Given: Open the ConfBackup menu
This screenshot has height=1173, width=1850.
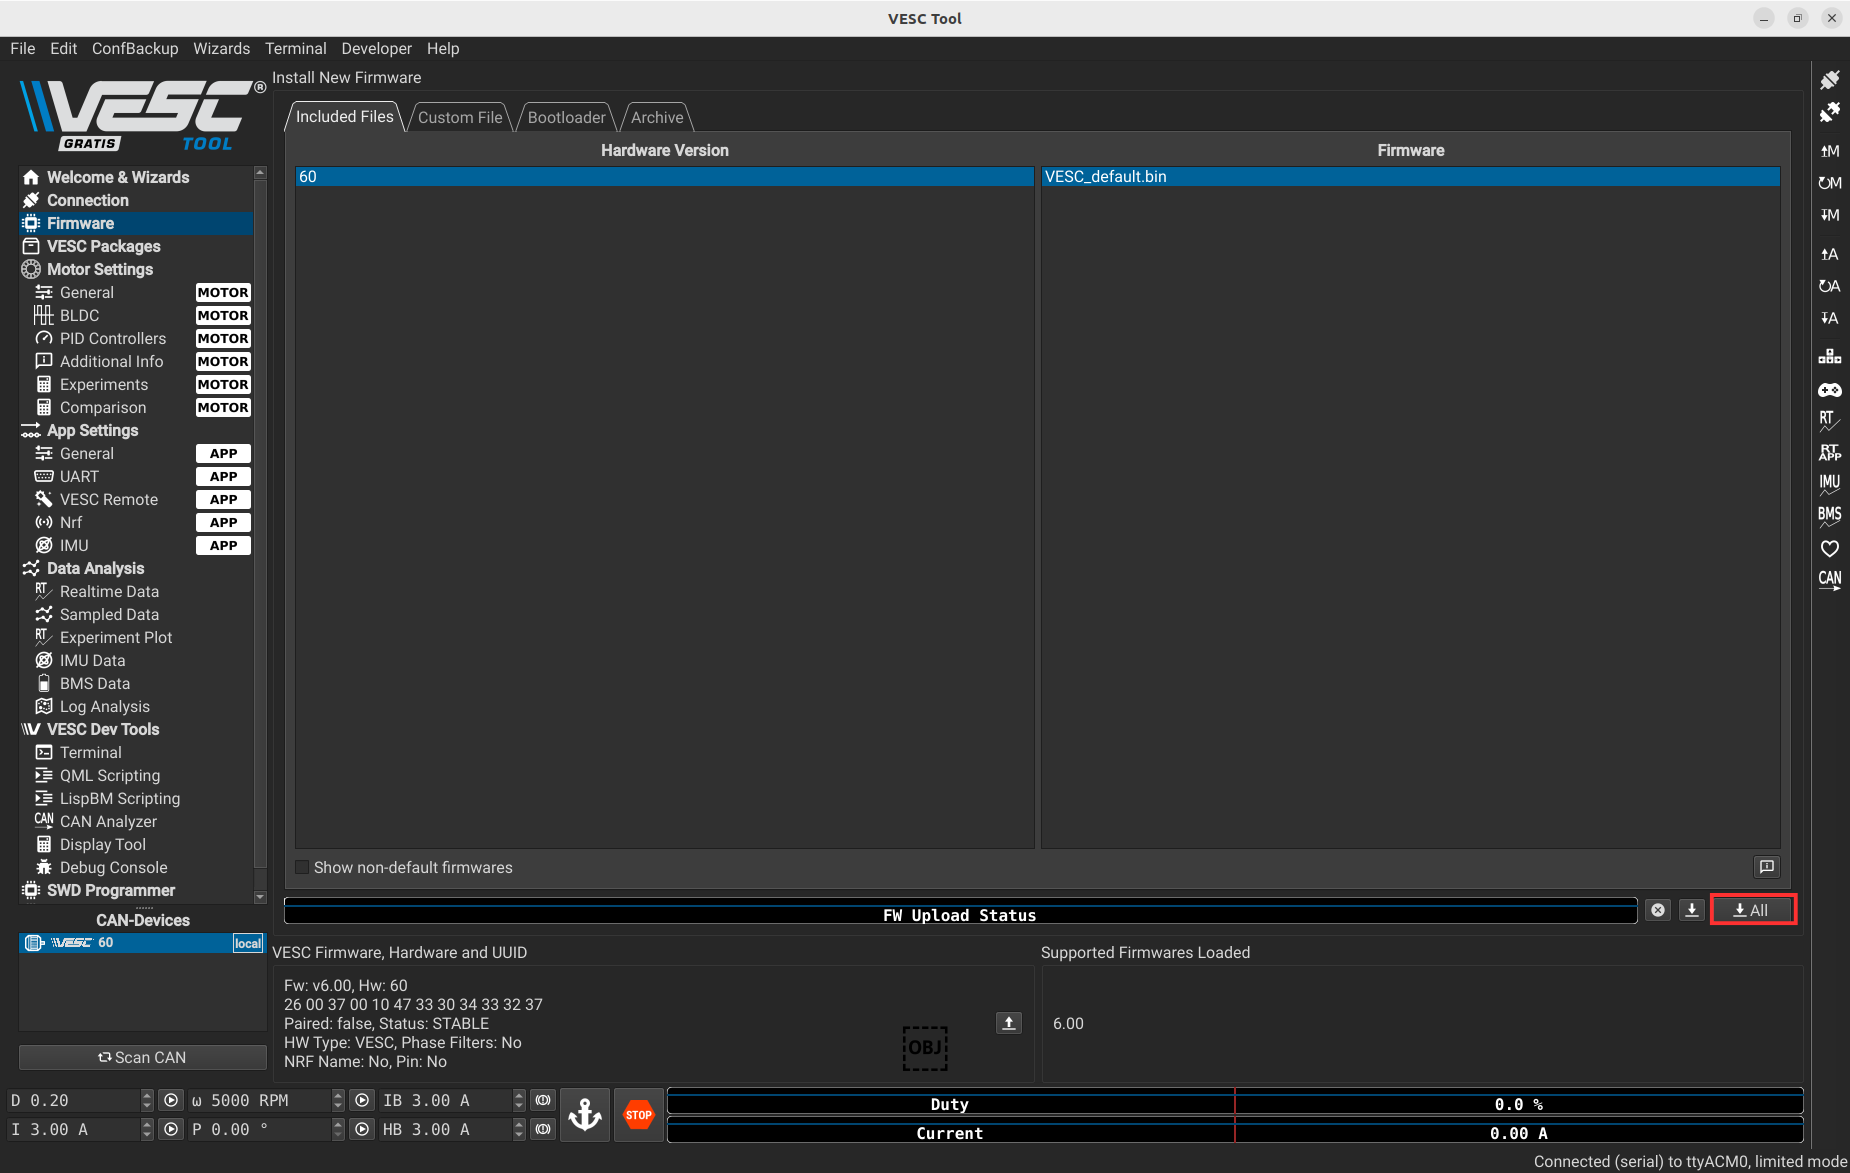Looking at the screenshot, I should coord(135,48).
